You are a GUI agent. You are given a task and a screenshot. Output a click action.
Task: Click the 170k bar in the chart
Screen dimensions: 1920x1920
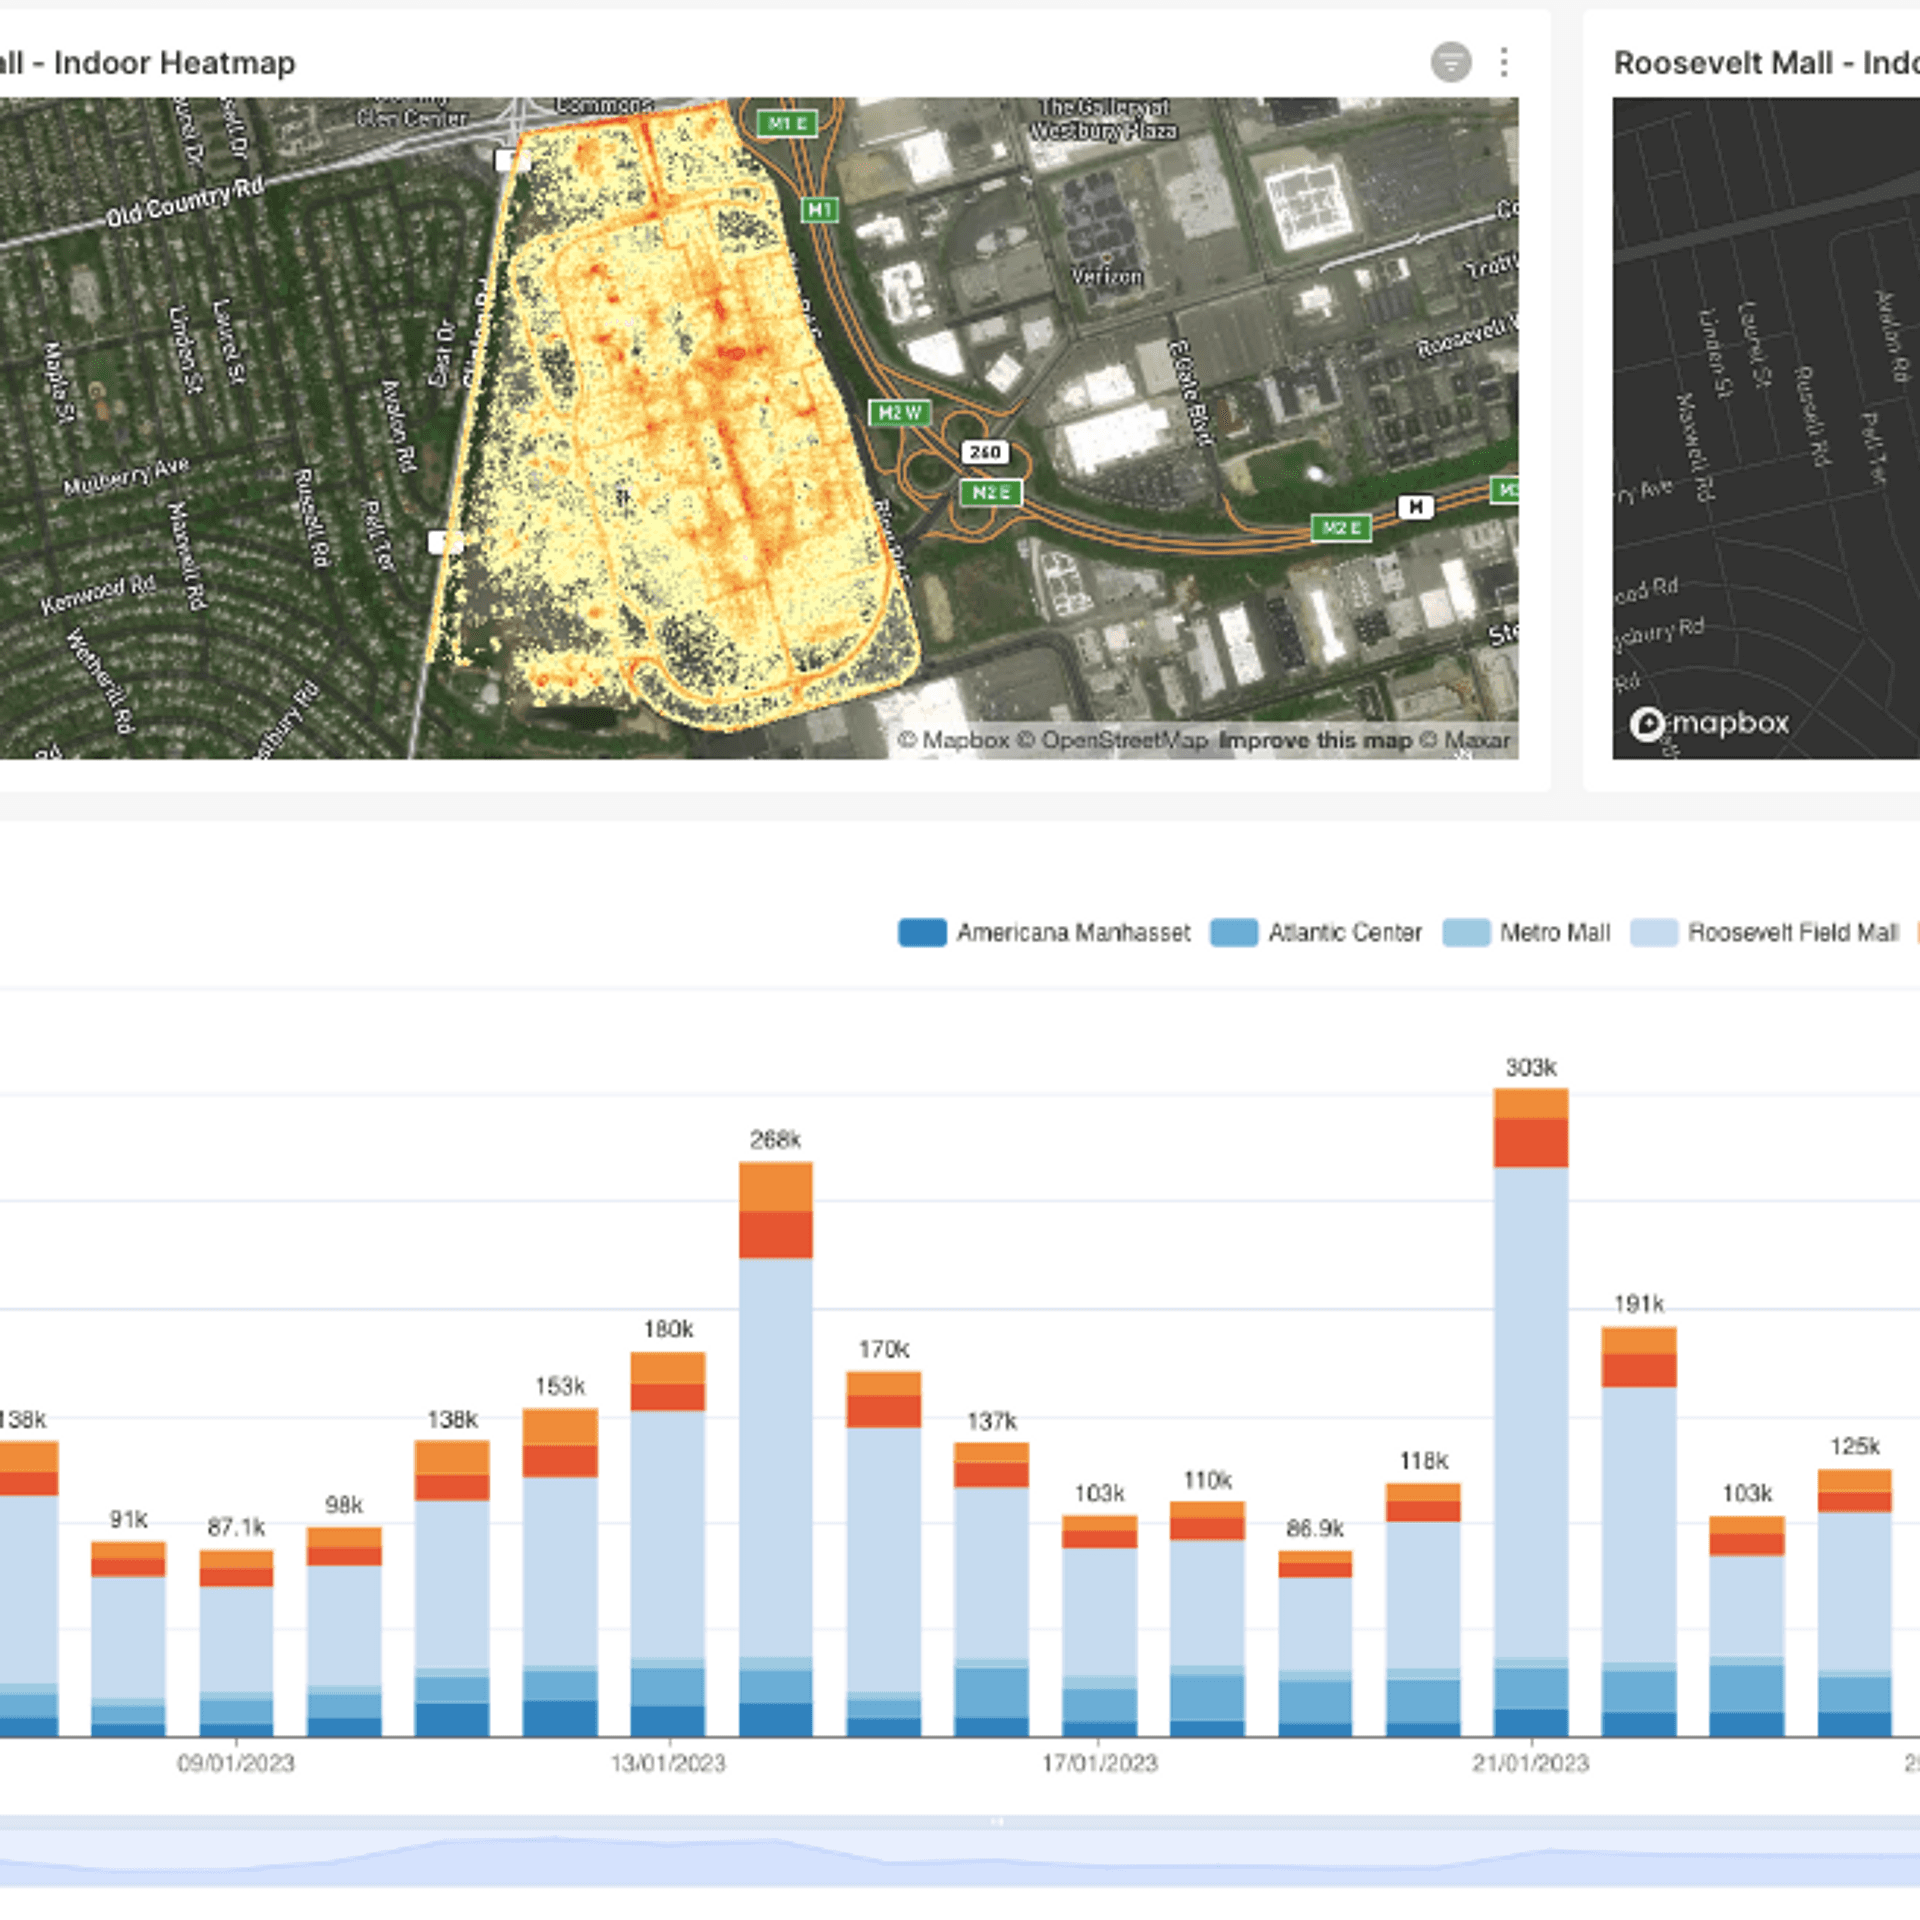(x=884, y=1554)
